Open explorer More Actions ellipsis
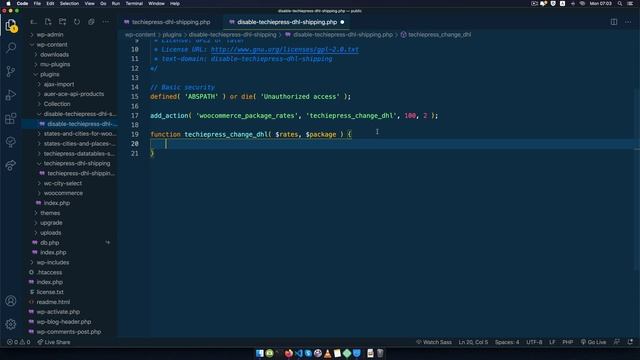Image resolution: width=640 pixels, height=360 pixels. click(106, 22)
